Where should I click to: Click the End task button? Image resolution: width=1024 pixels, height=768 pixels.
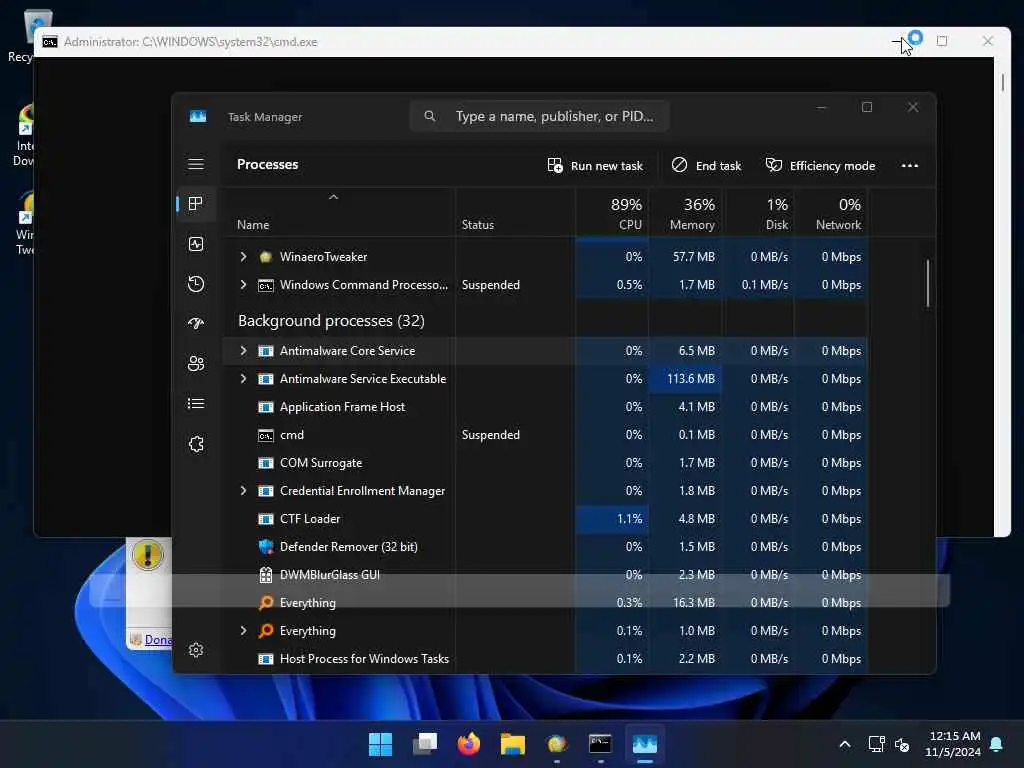pyautogui.click(x=707, y=165)
